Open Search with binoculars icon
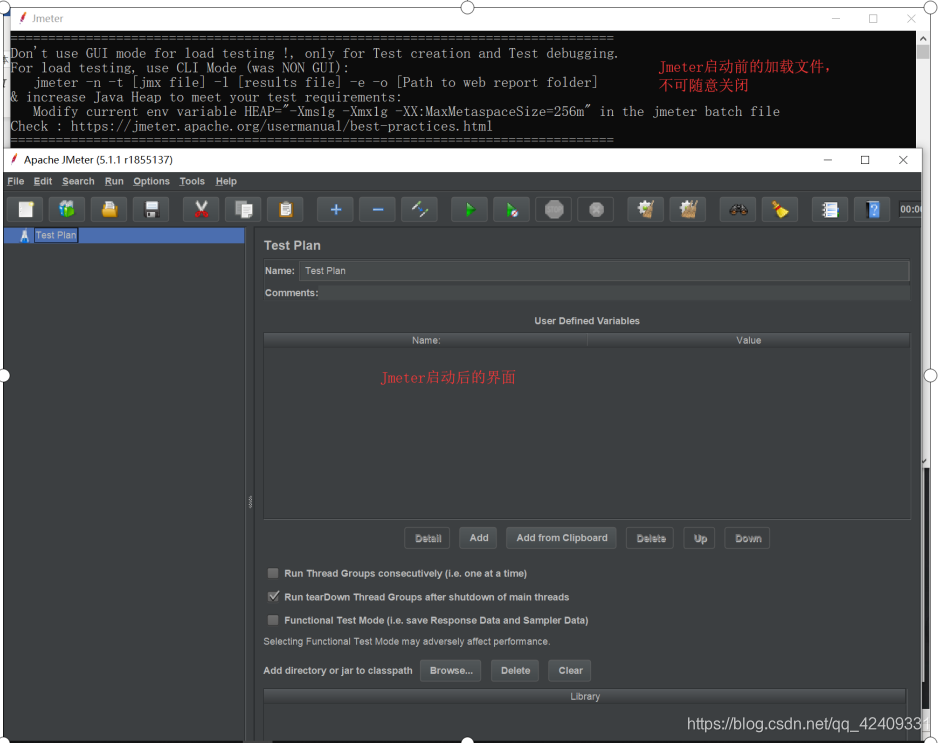The width and height of the screenshot is (939, 743). [738, 210]
